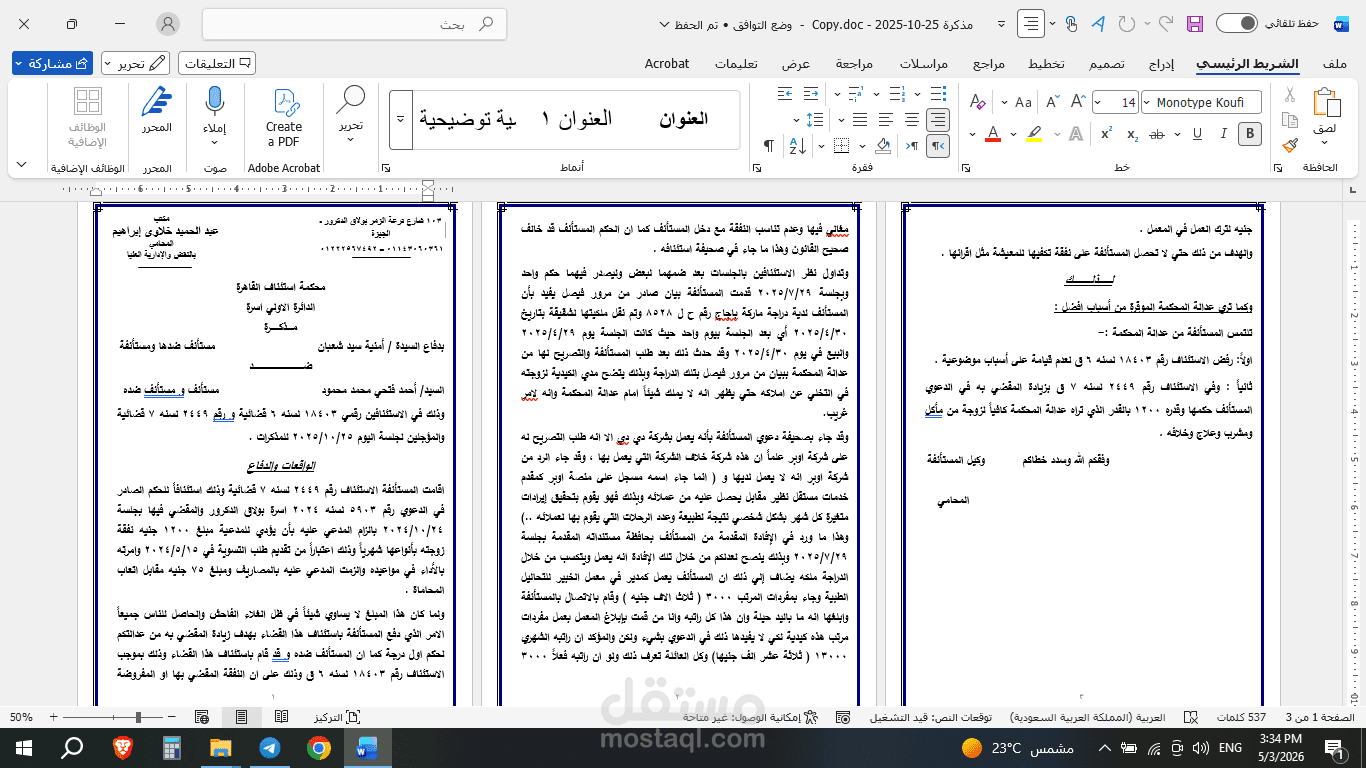
Task: Toggle show paragraph marks ¶
Action: (768, 146)
